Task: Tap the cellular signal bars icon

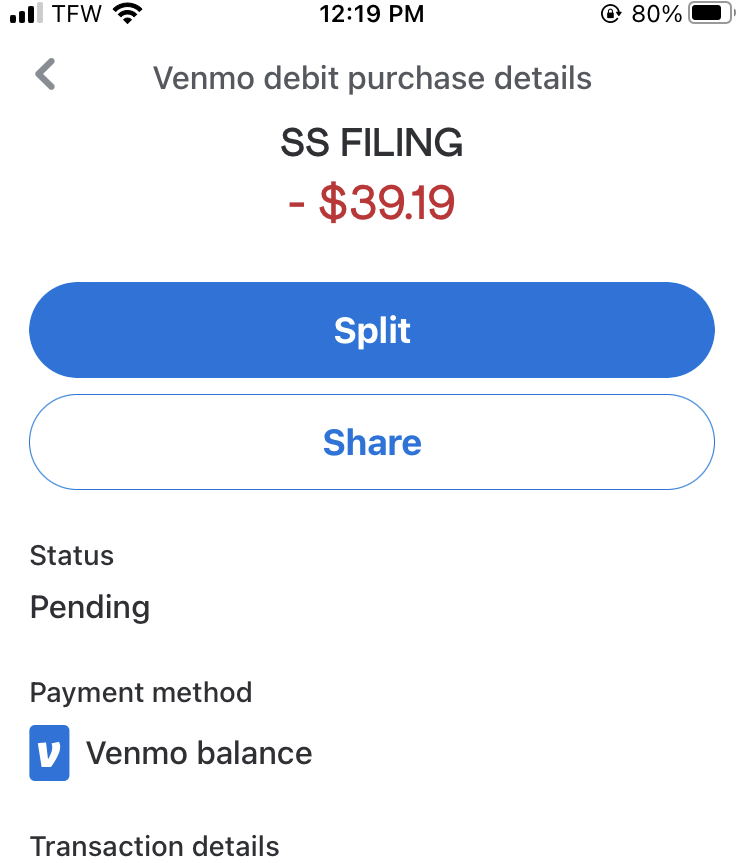Action: click(x=26, y=13)
